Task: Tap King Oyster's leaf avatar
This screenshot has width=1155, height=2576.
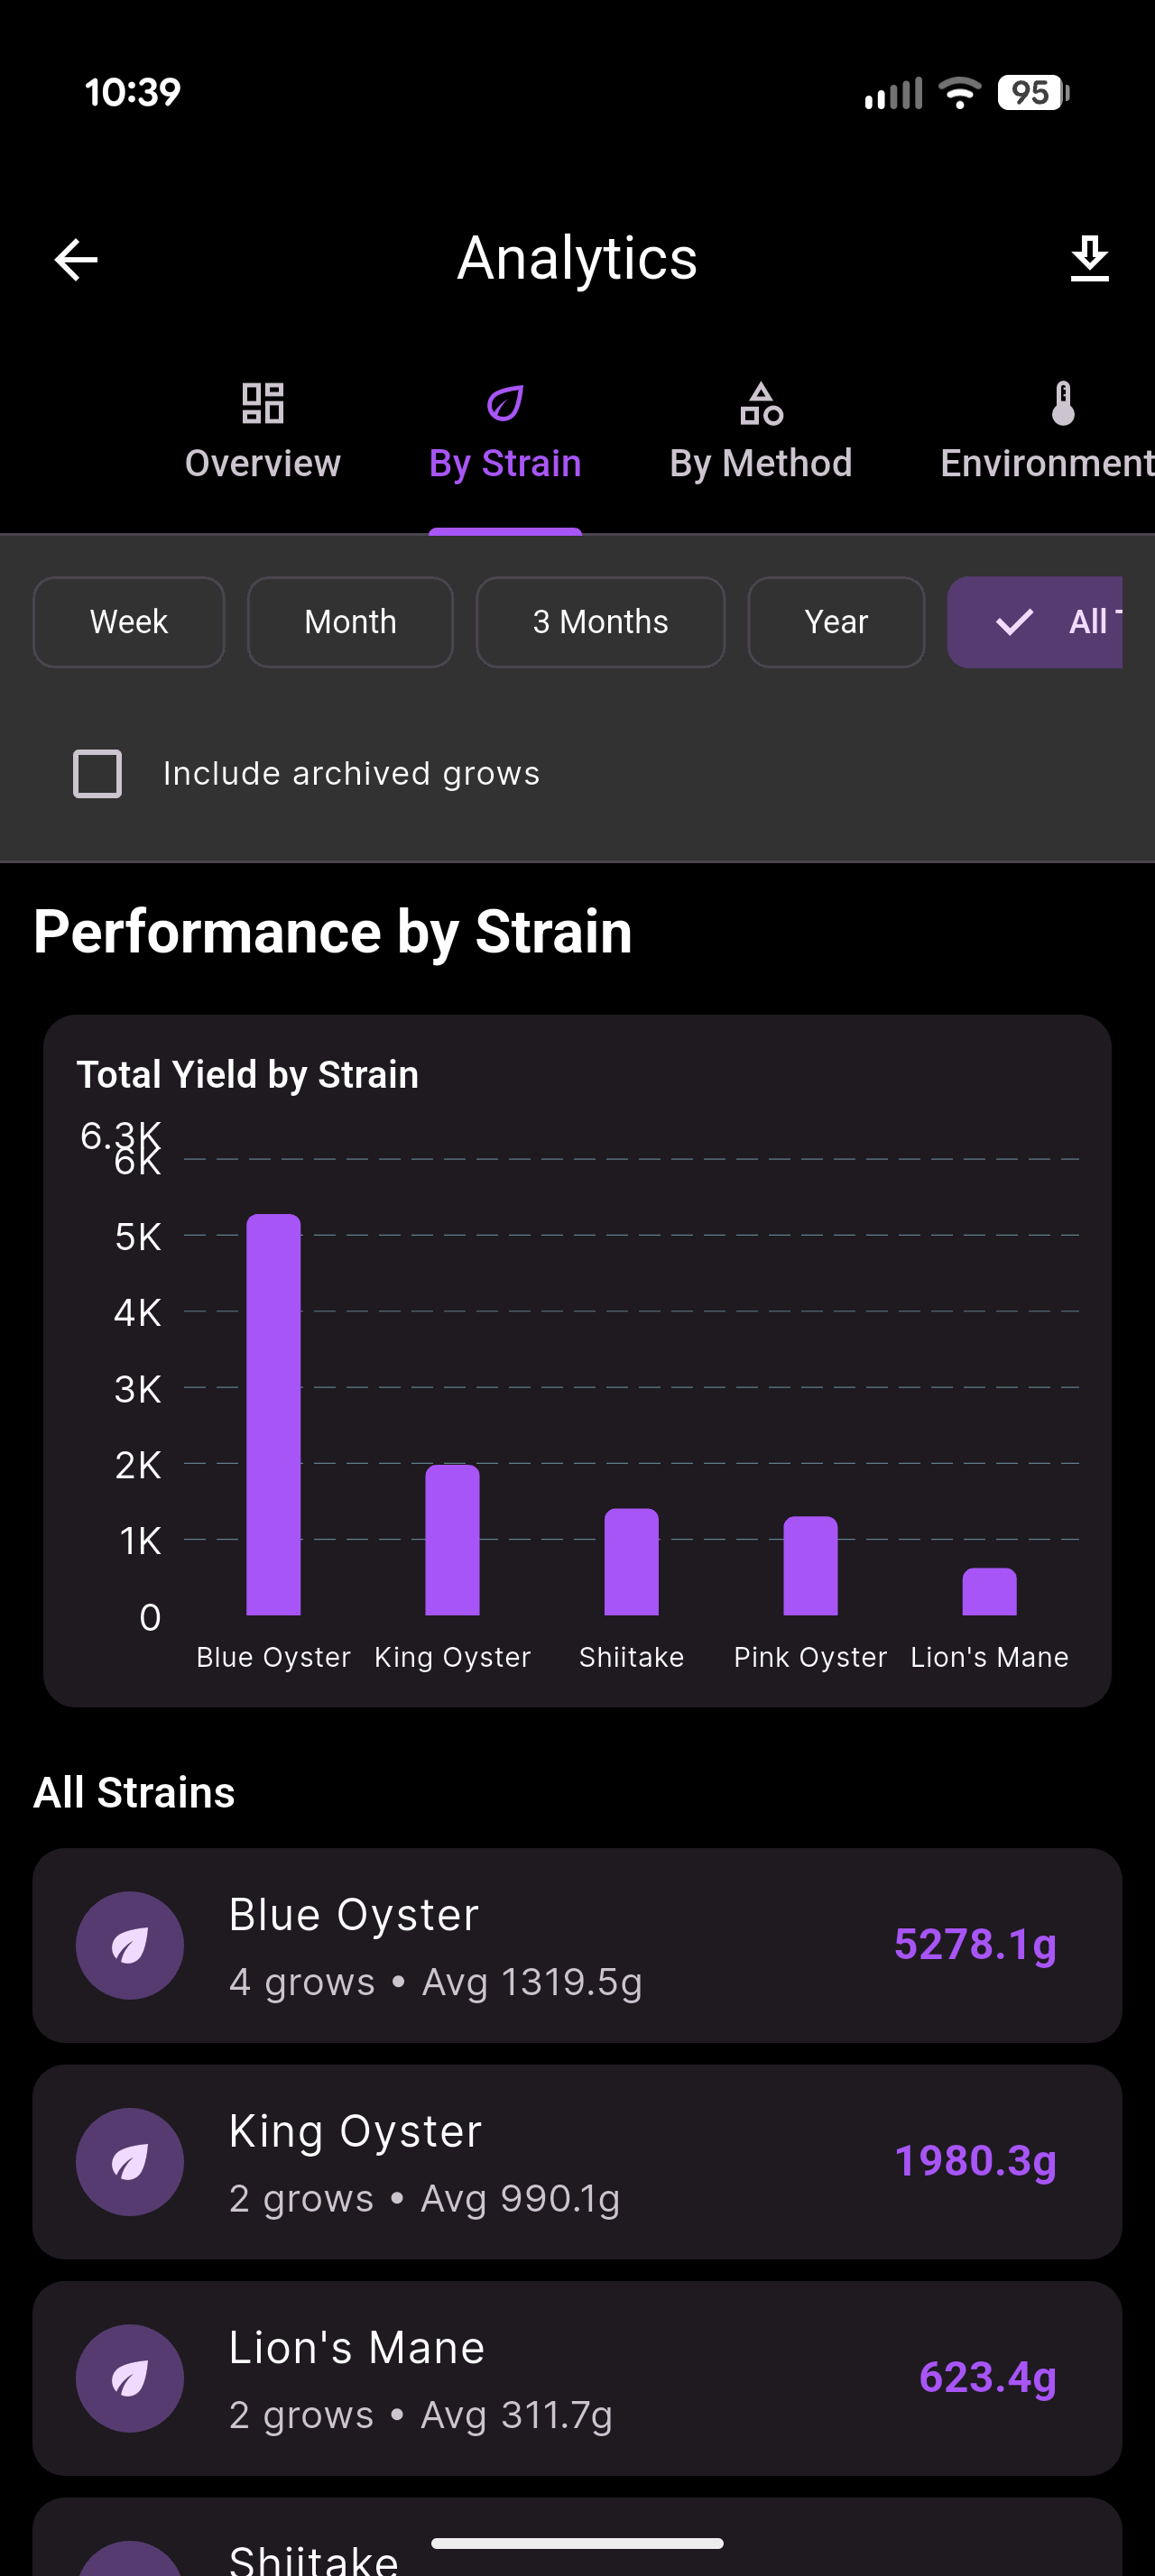Action: (129, 2162)
